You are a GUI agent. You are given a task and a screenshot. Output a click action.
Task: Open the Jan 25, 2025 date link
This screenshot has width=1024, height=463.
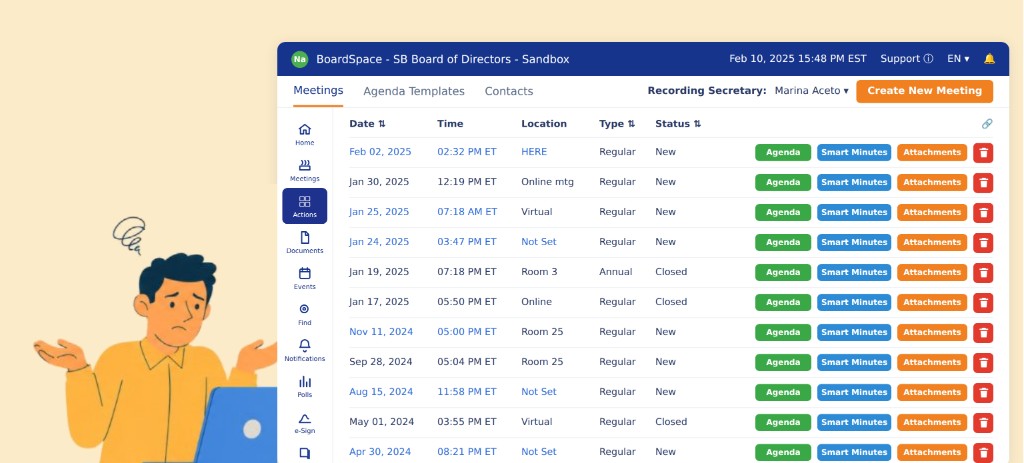click(379, 212)
